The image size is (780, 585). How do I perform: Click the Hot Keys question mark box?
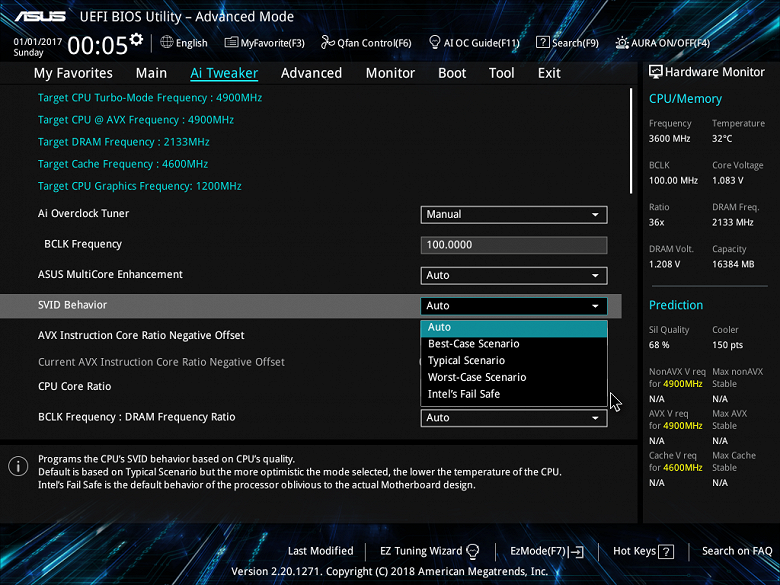[666, 551]
